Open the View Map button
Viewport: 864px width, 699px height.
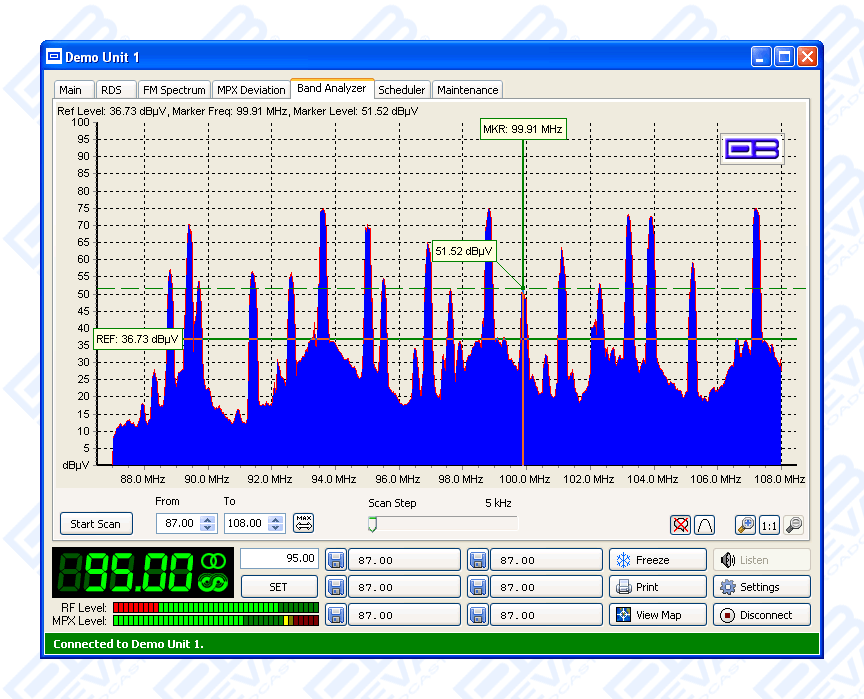[657, 615]
